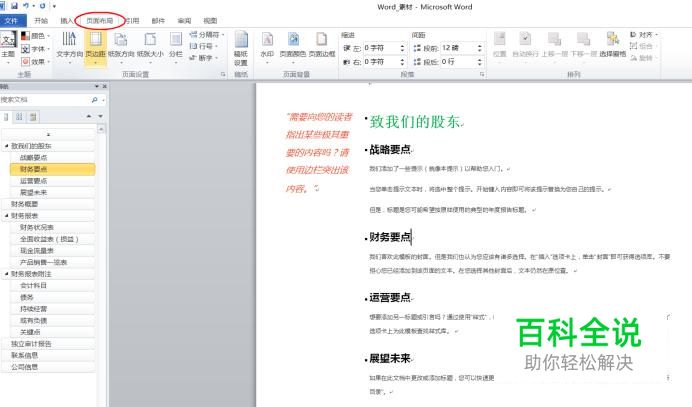Adjust the right indent spinner arrows
The width and height of the screenshot is (692, 407).
(x=402, y=62)
